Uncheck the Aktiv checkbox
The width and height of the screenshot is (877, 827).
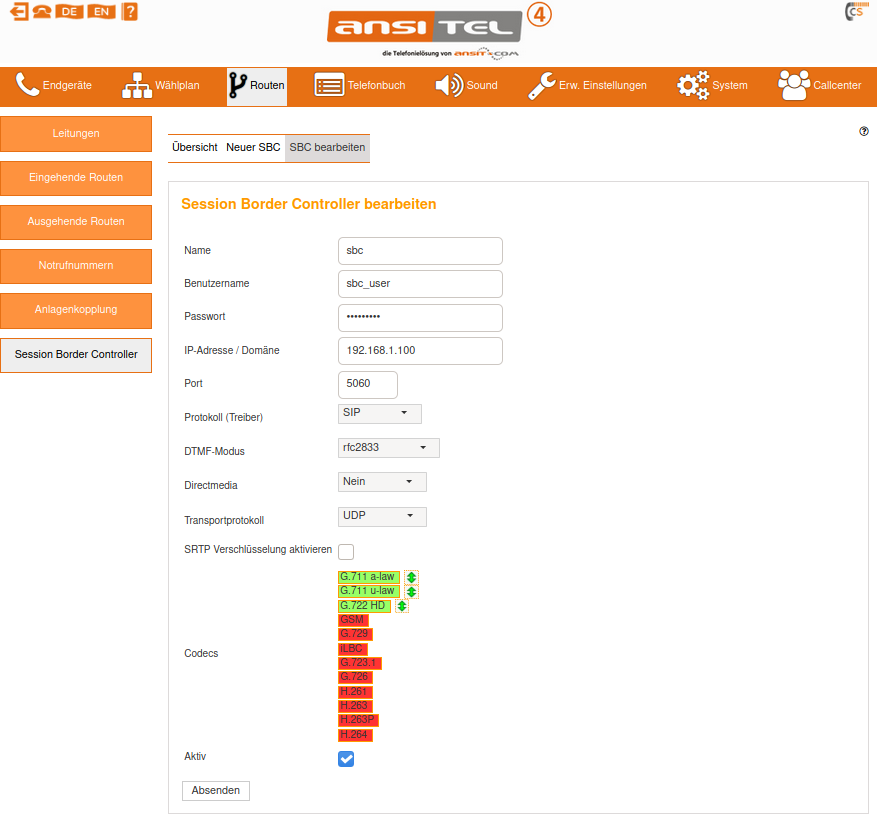tap(346, 759)
